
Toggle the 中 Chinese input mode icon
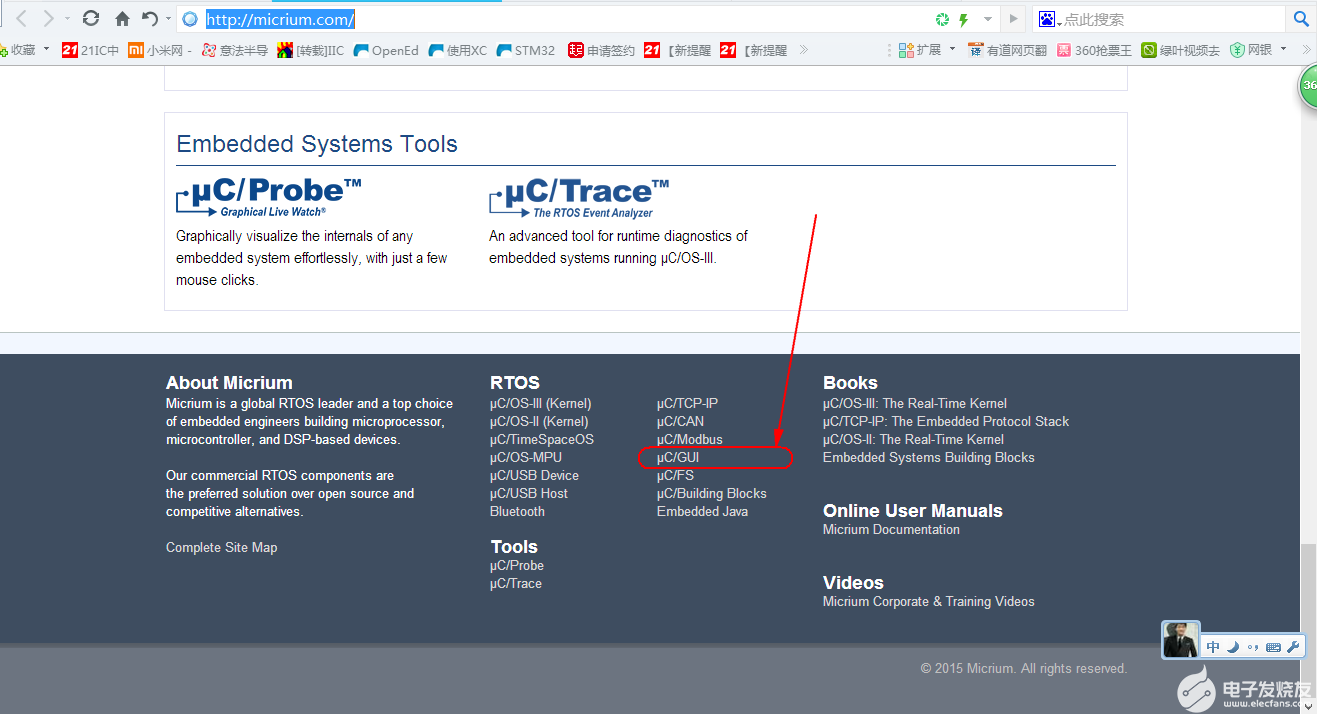tap(1213, 647)
